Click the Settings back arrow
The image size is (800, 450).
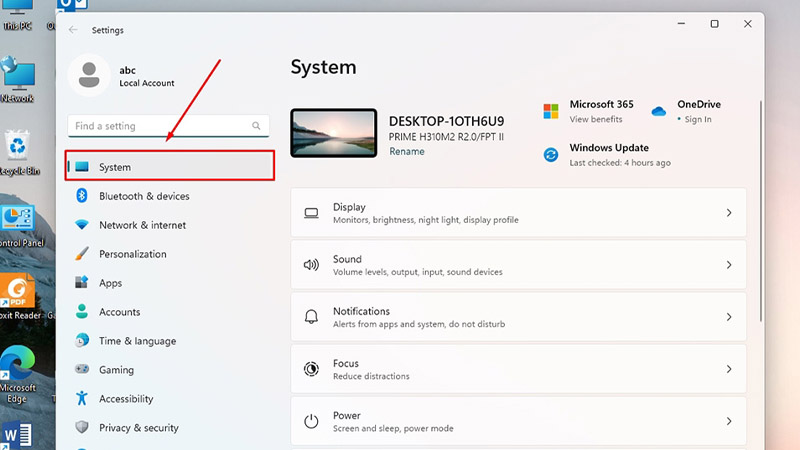73,30
